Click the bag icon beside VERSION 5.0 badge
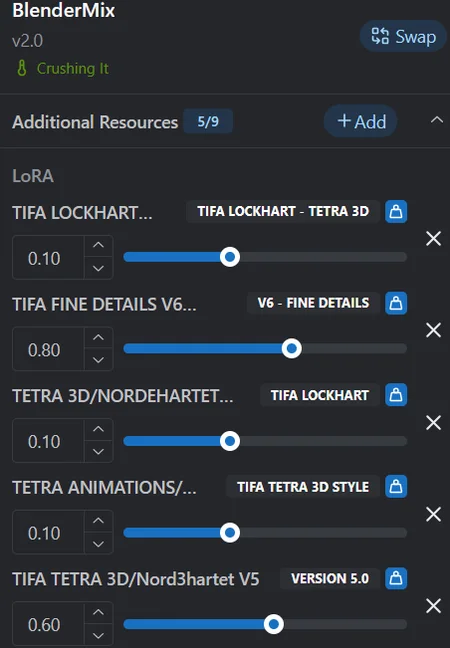 pos(396,578)
